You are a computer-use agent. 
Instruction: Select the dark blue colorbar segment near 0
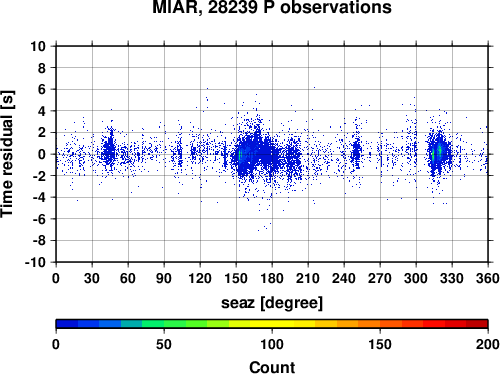tap(67, 324)
